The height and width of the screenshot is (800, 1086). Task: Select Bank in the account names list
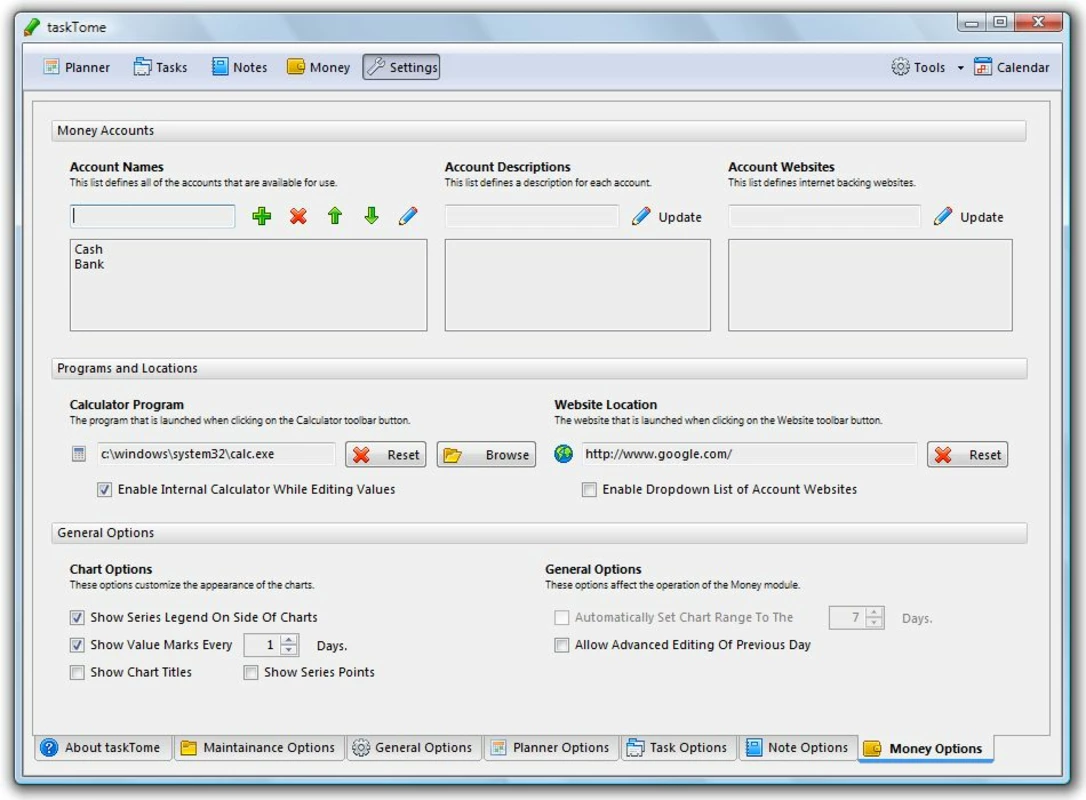89,265
